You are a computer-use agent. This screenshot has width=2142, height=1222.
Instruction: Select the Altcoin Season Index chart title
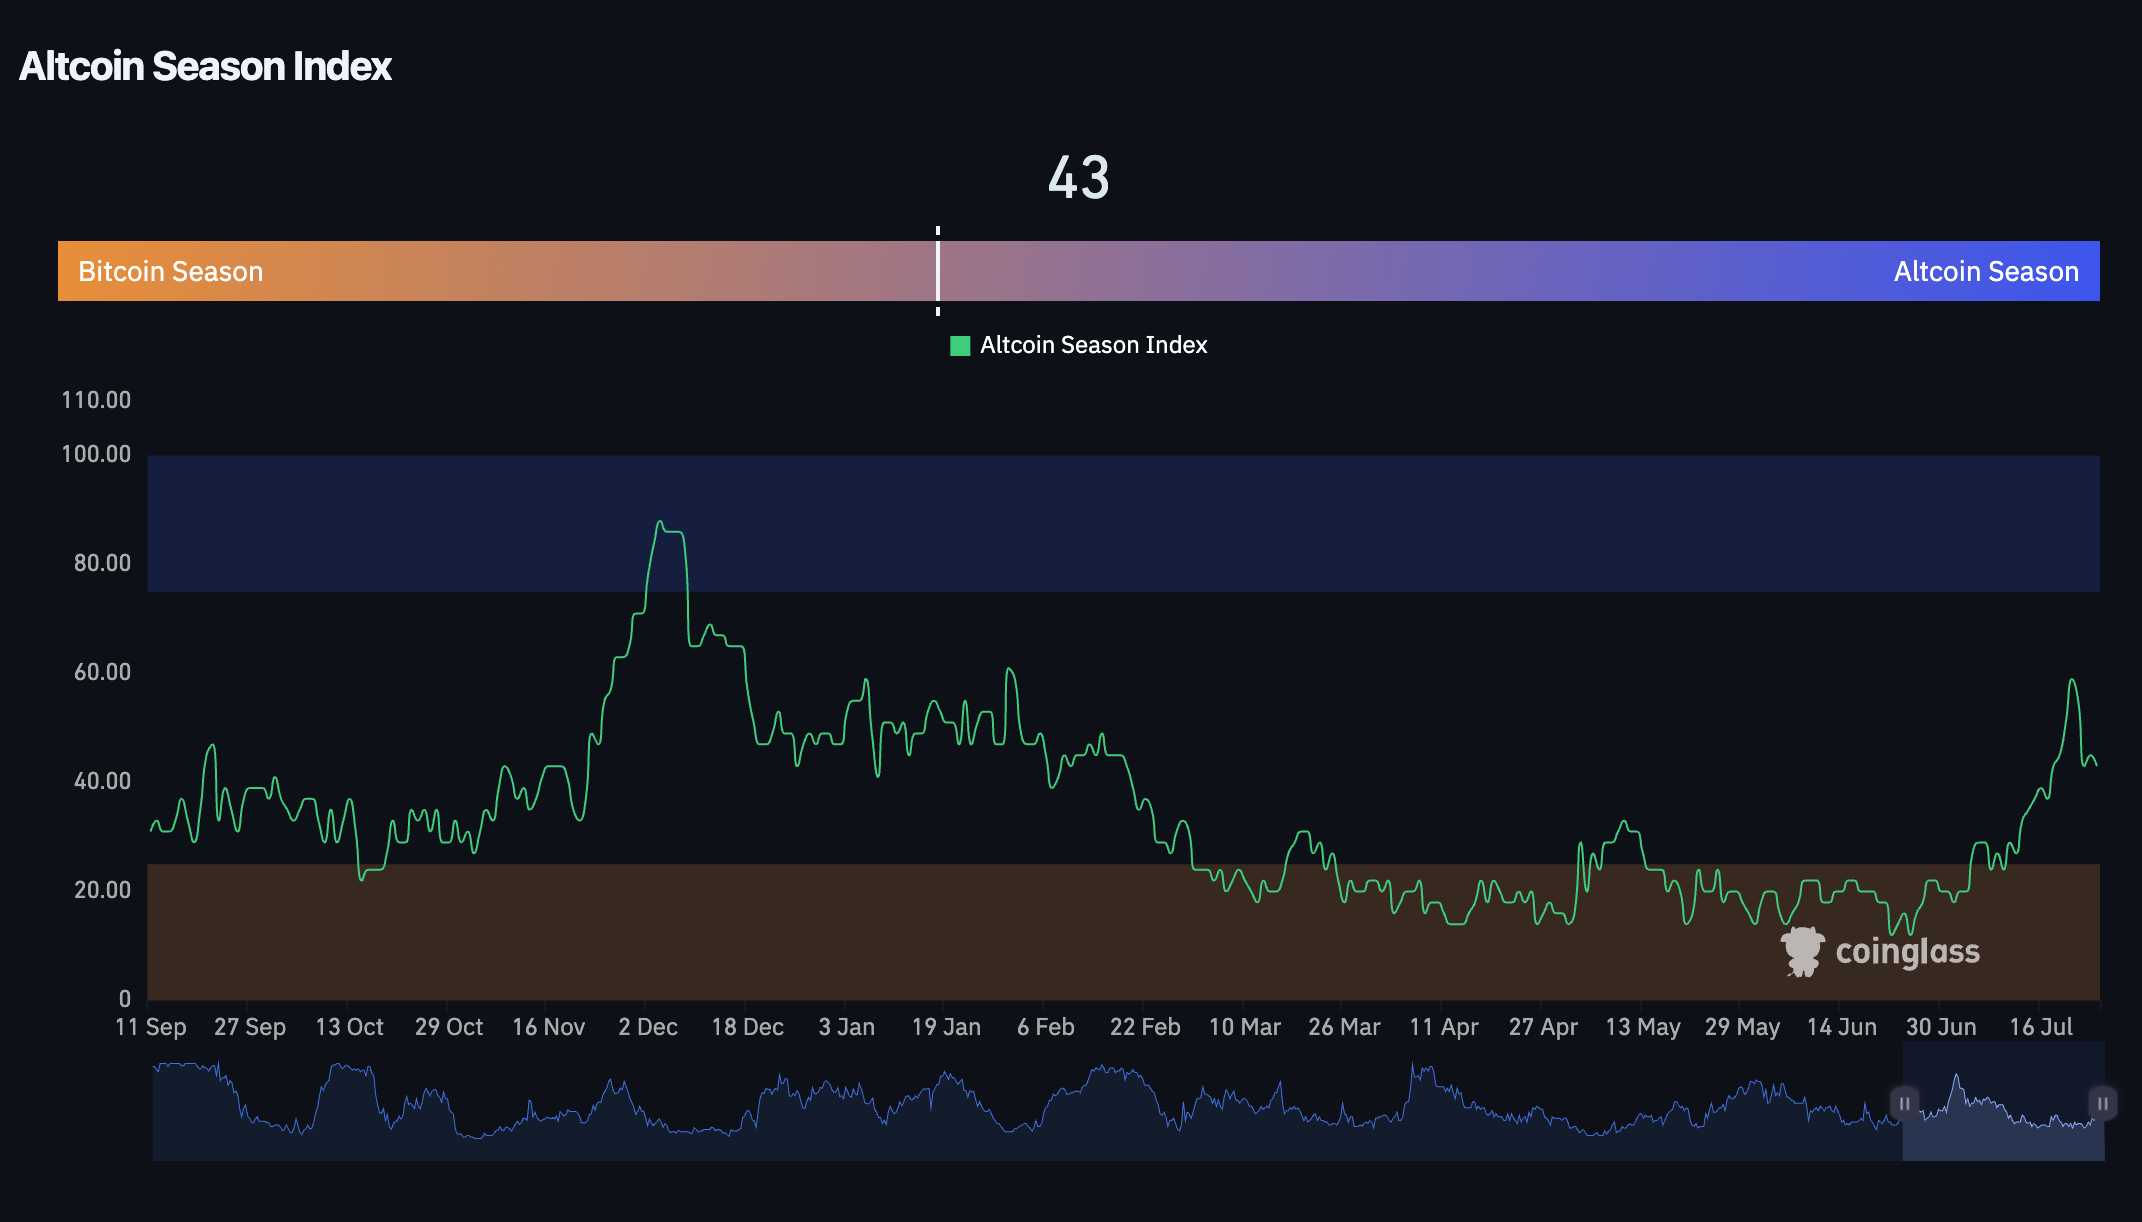click(x=205, y=66)
